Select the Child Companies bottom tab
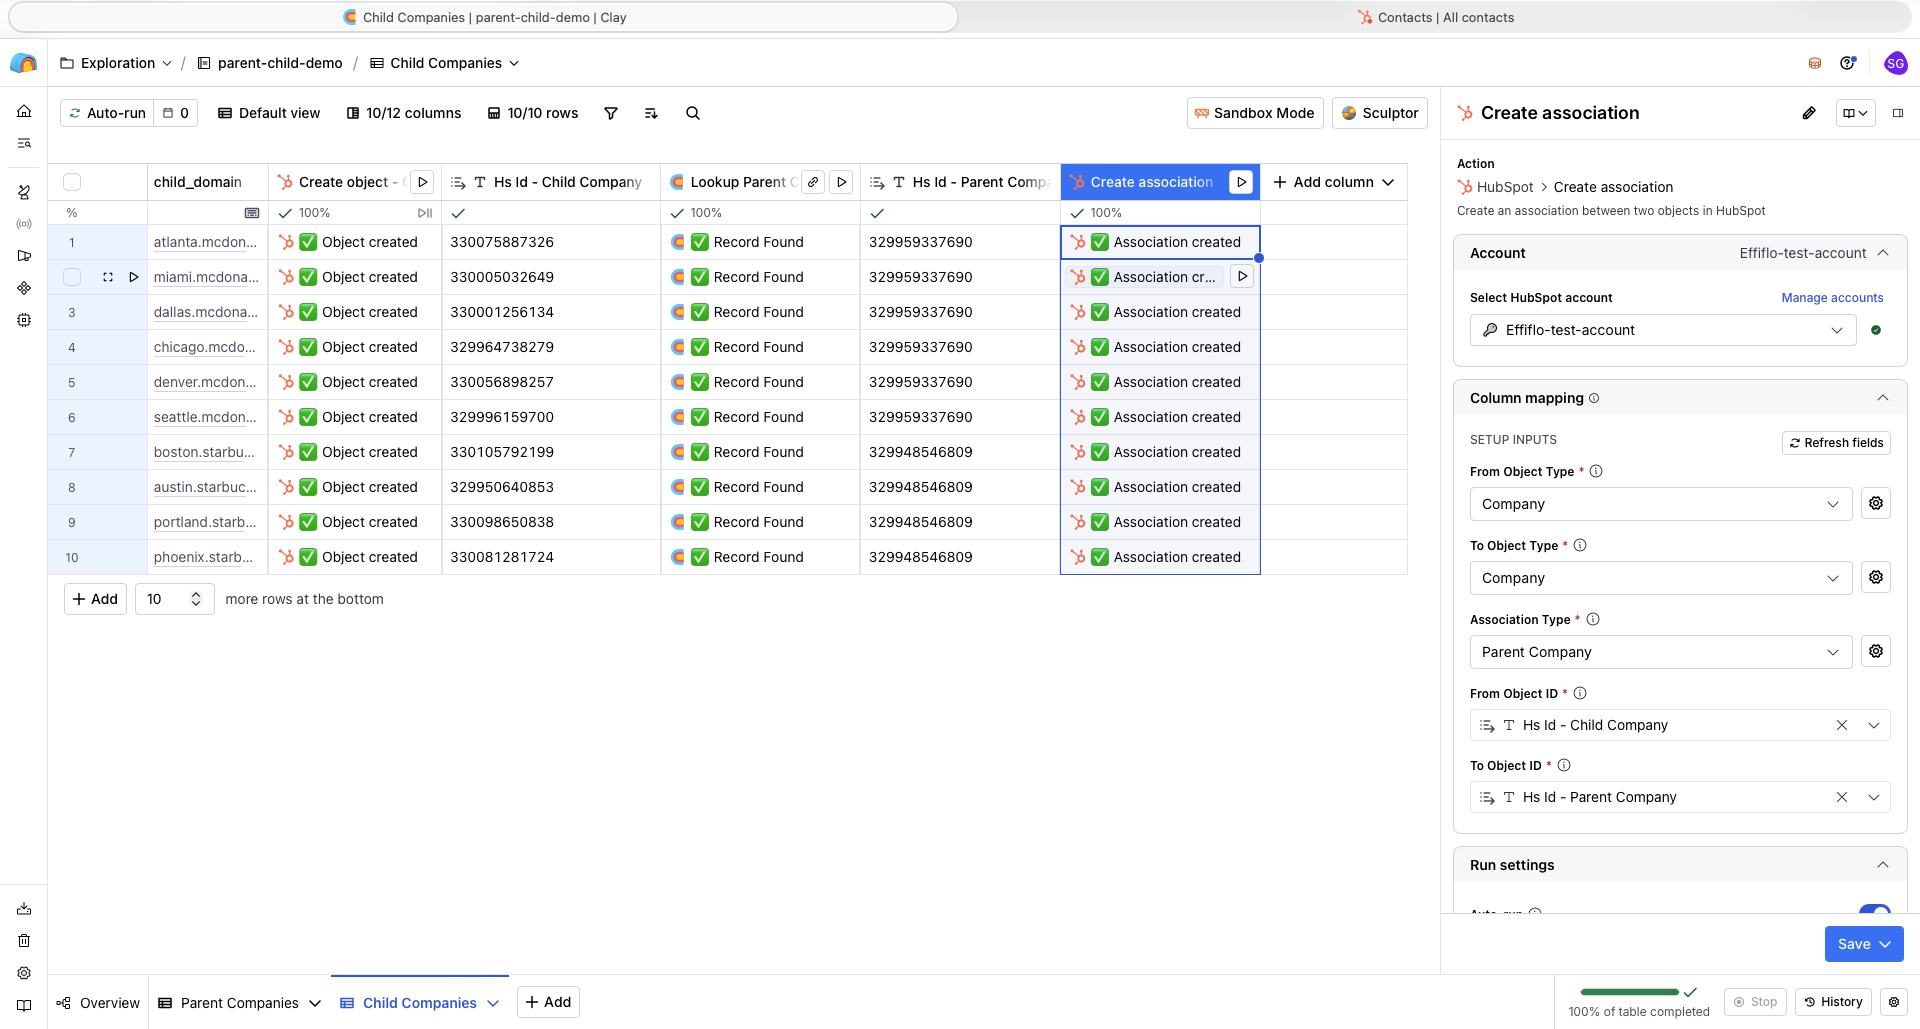The width and height of the screenshot is (1920, 1029). tap(420, 1003)
